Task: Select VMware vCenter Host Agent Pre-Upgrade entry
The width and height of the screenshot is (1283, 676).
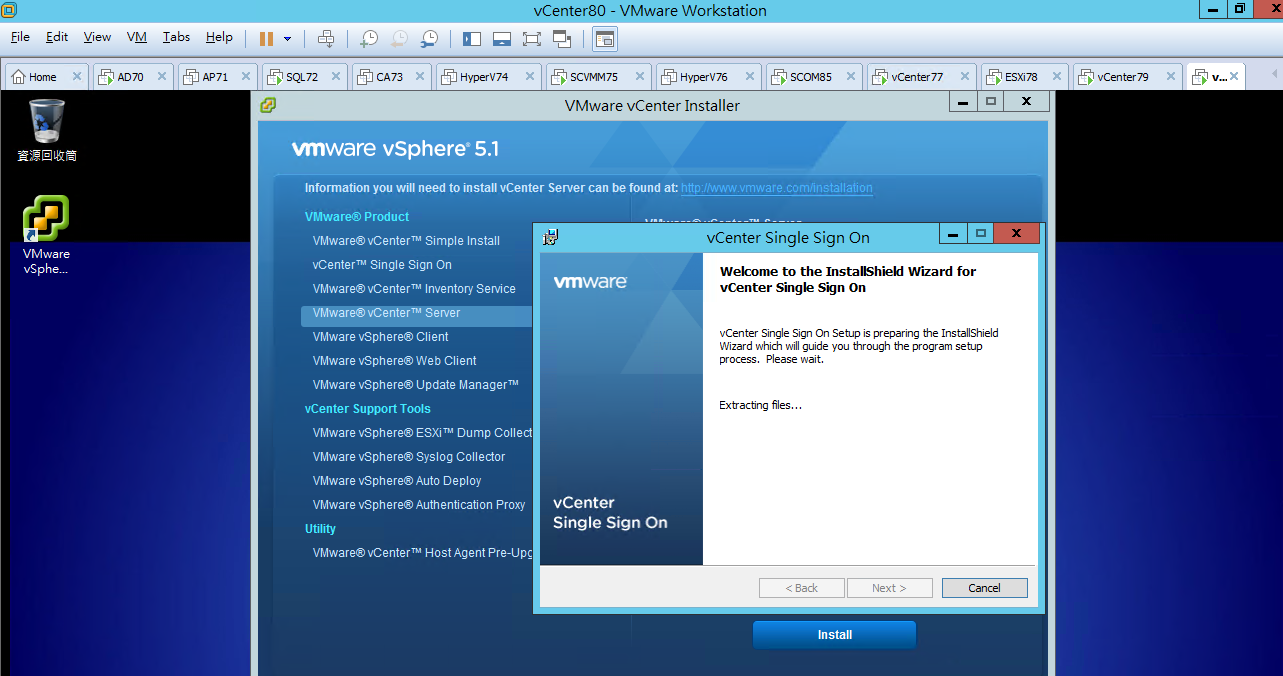Action: (x=422, y=553)
